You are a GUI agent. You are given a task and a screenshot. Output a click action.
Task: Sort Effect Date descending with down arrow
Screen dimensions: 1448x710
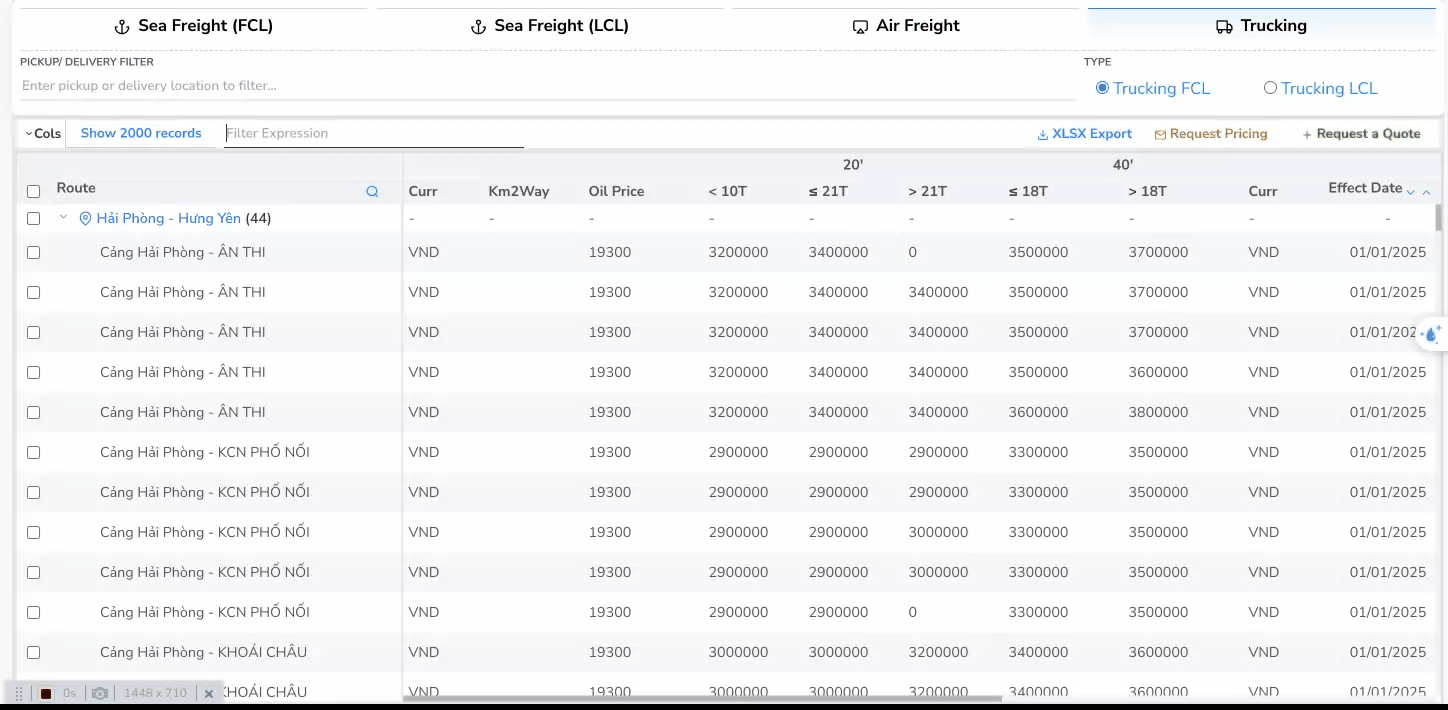(x=1411, y=192)
